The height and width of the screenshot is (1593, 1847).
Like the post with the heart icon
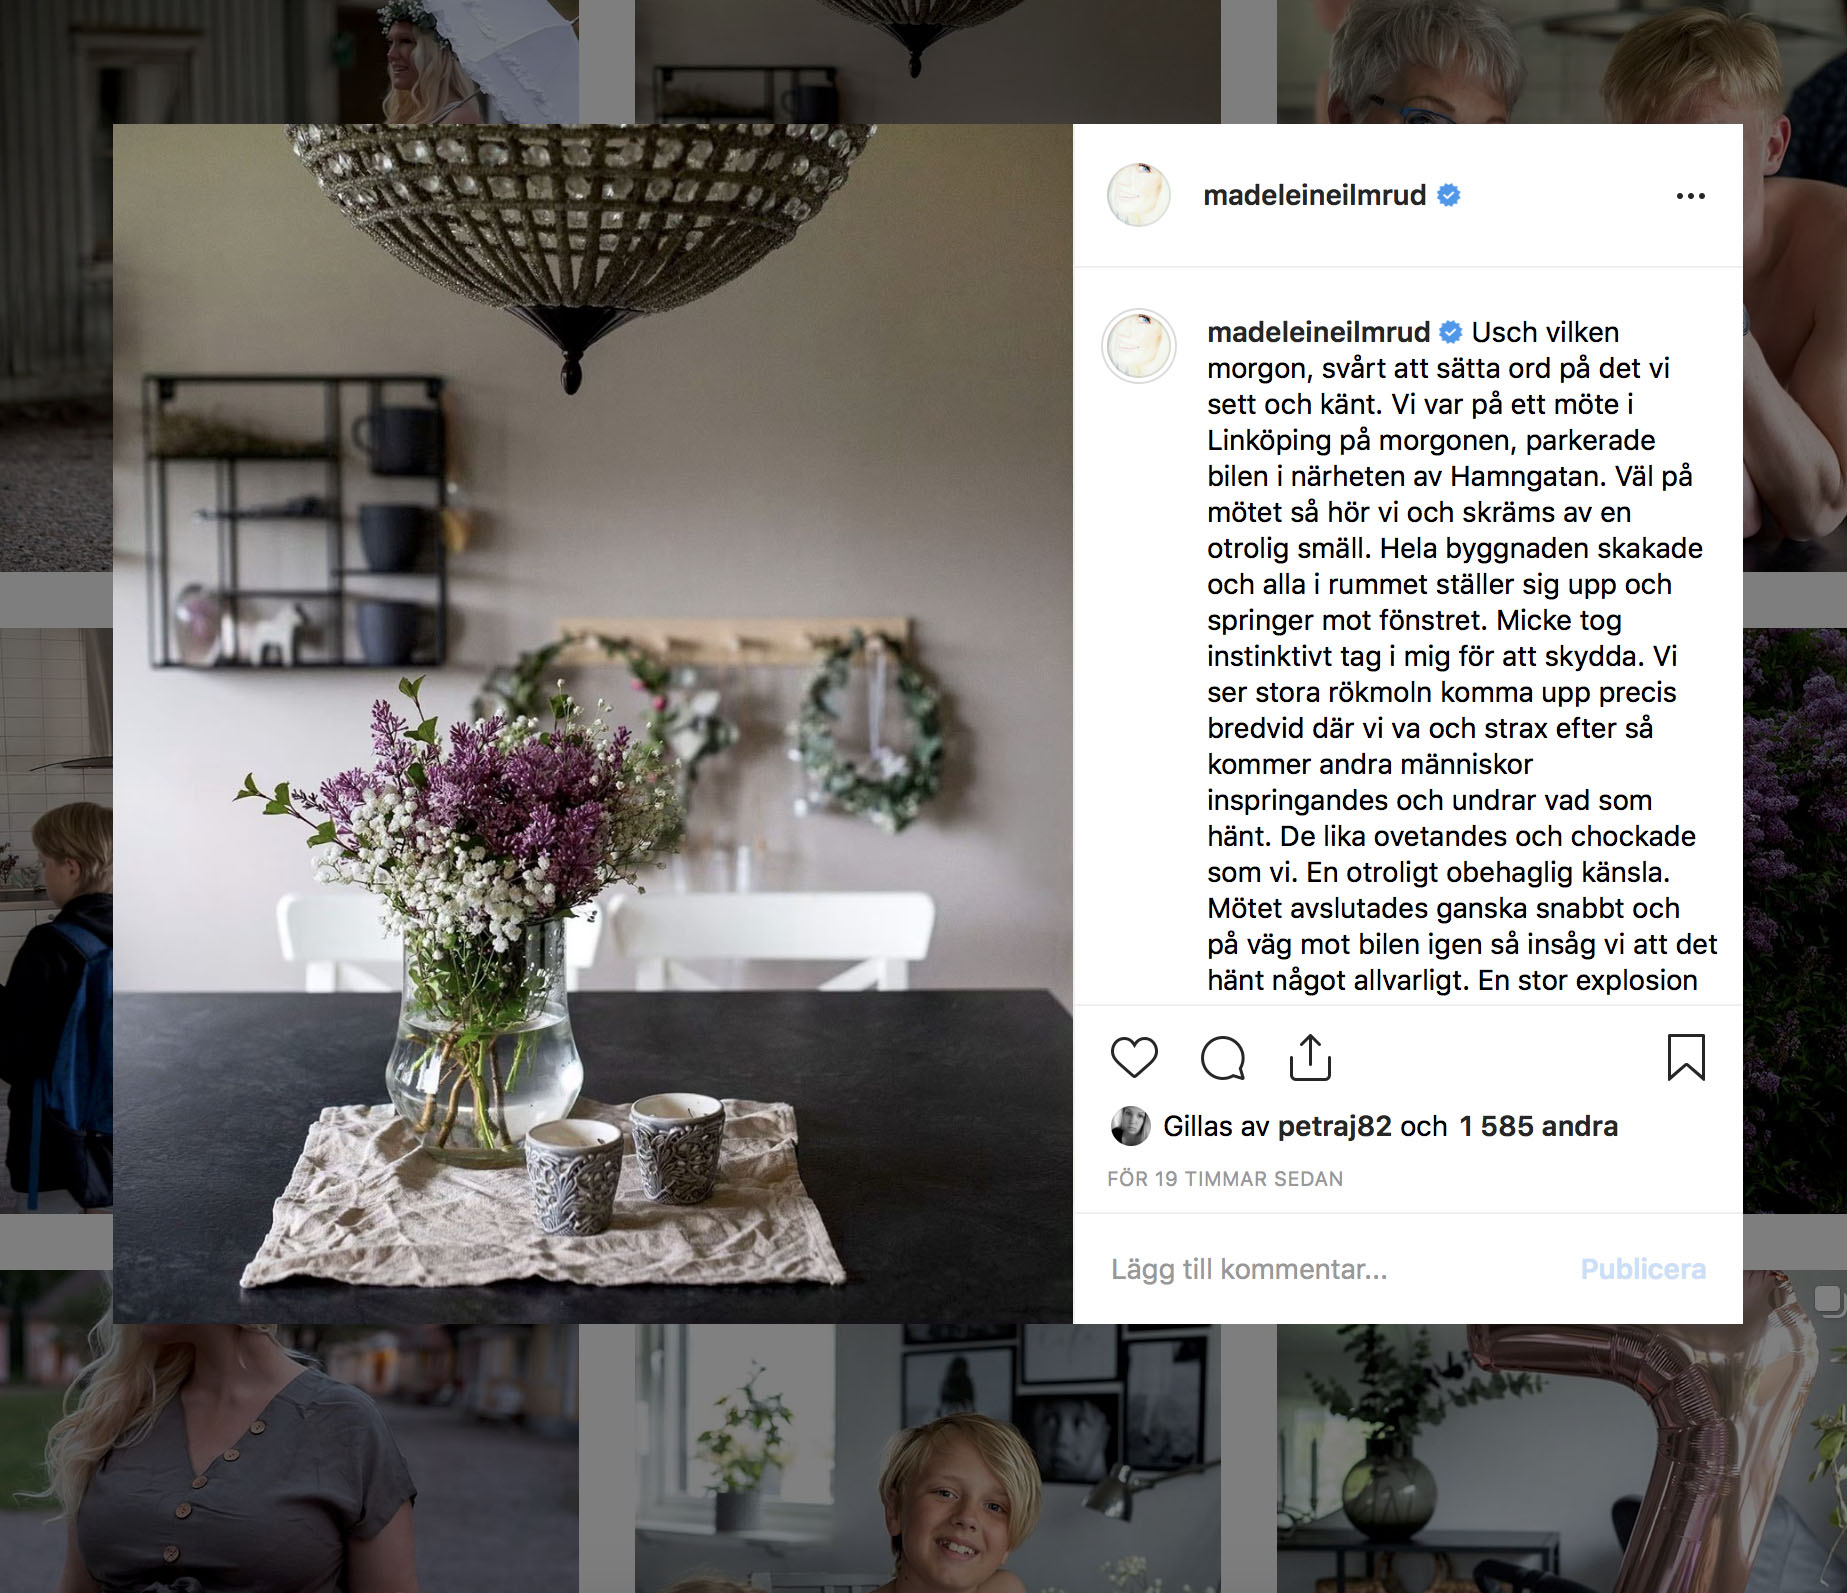(1134, 1057)
